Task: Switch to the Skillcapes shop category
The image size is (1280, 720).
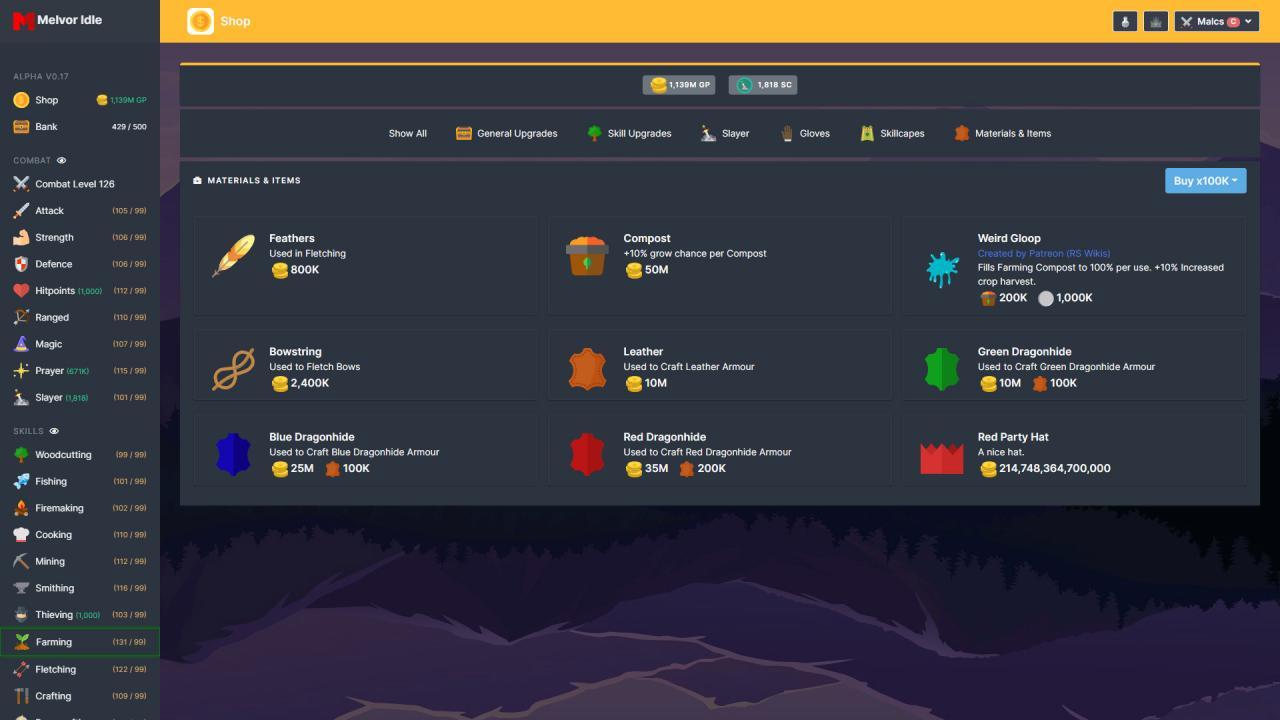Action: point(891,133)
